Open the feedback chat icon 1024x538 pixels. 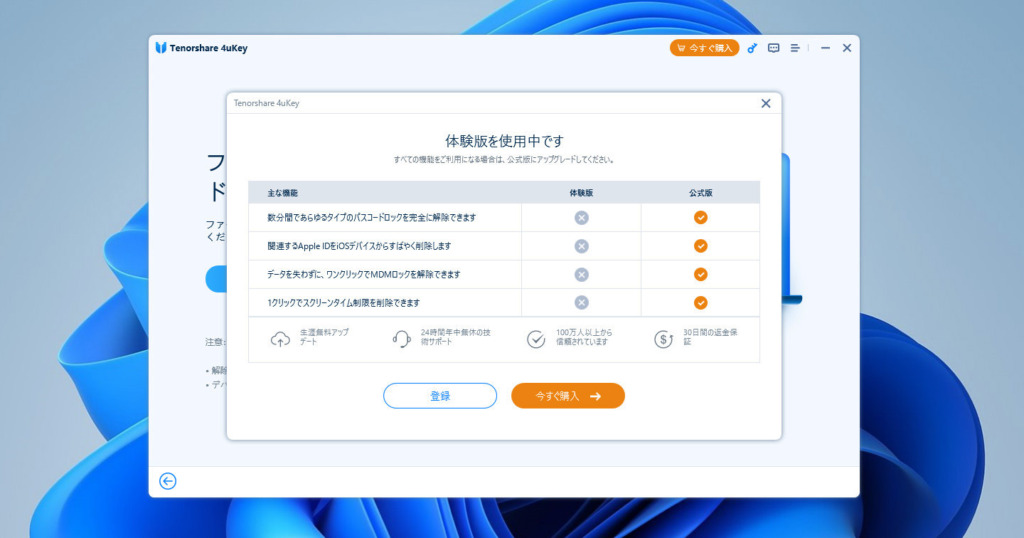(773, 48)
